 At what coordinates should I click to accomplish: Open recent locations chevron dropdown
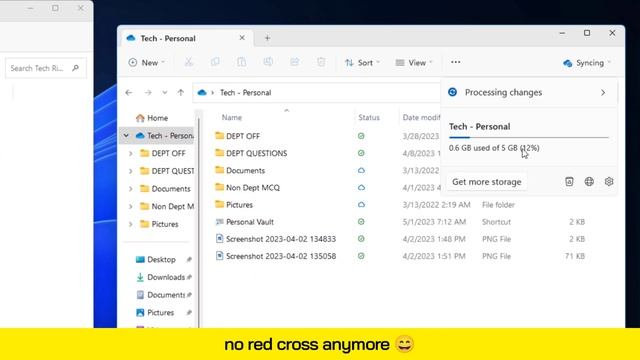coord(164,93)
